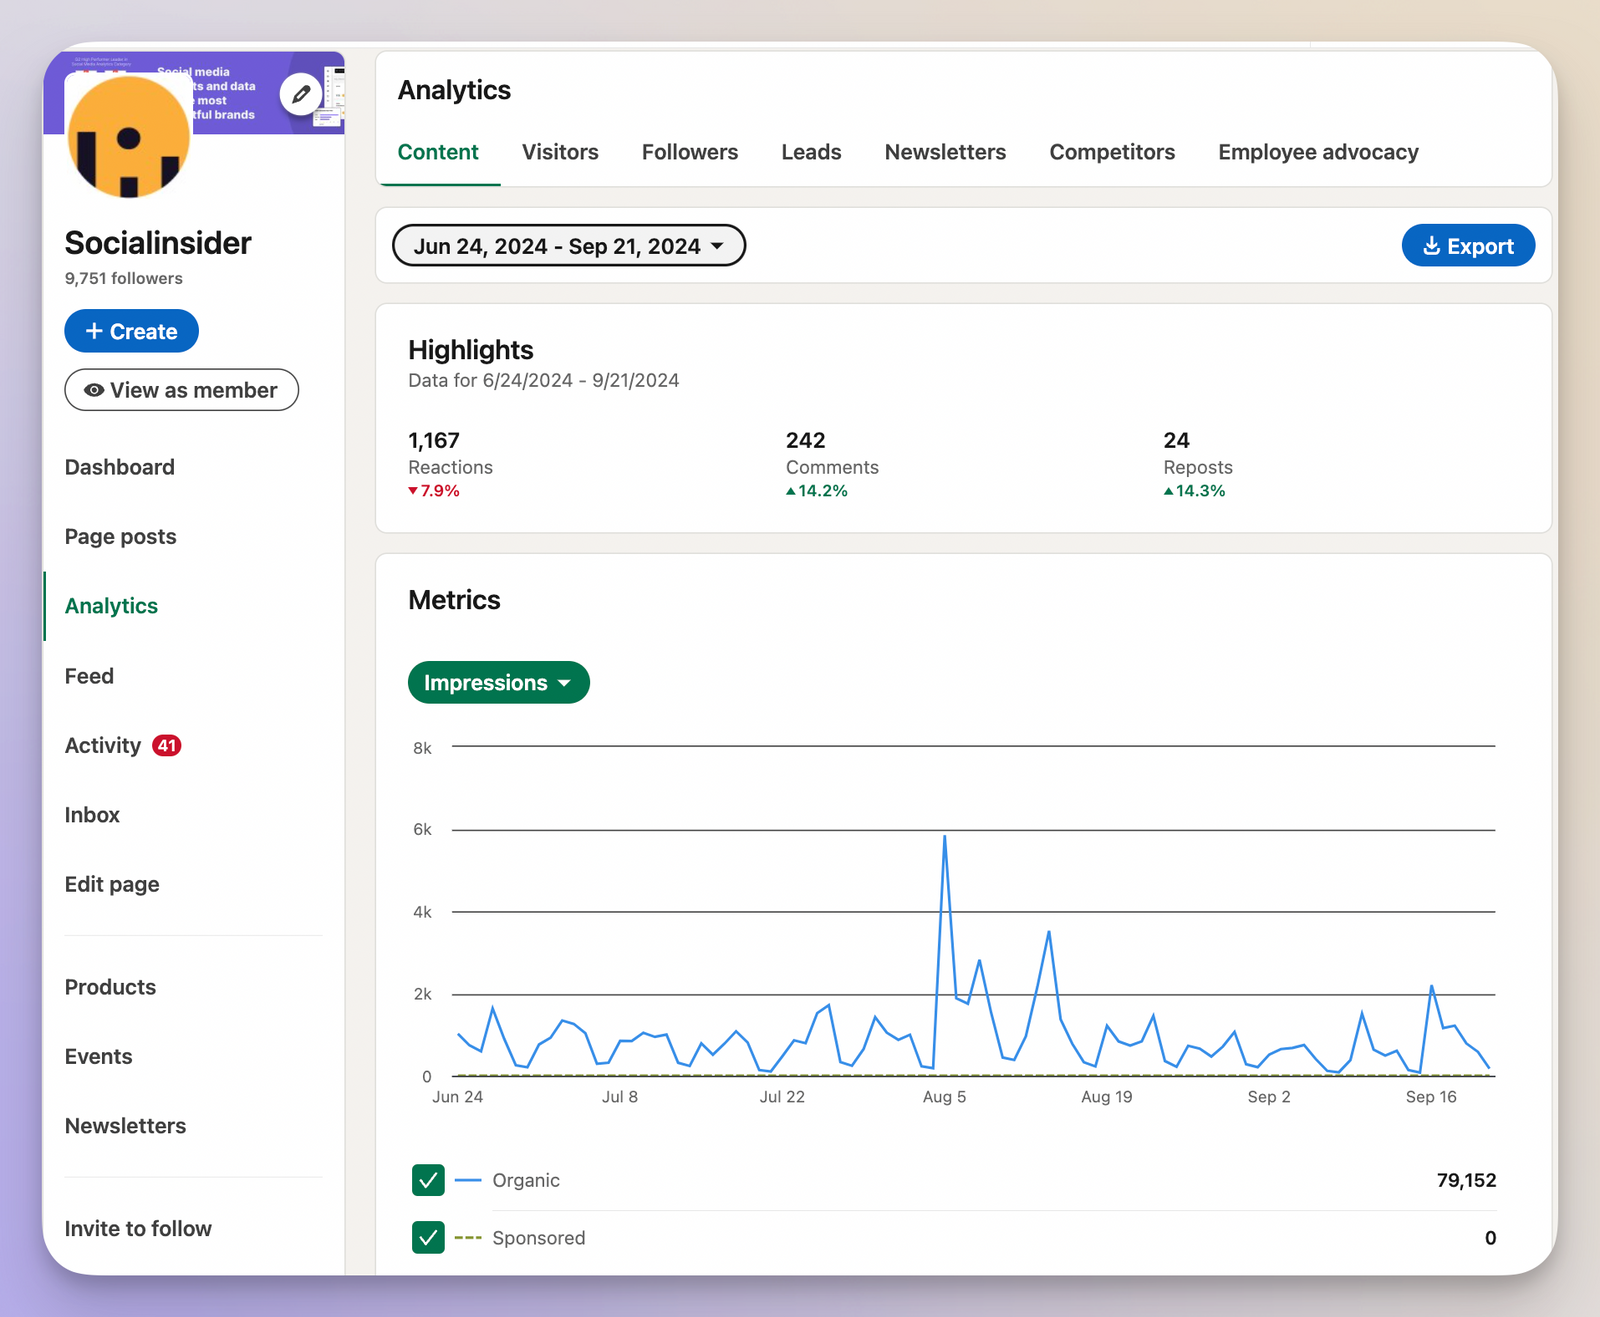Click the Socialinsider profile picture
The image size is (1600, 1317).
point(128,137)
